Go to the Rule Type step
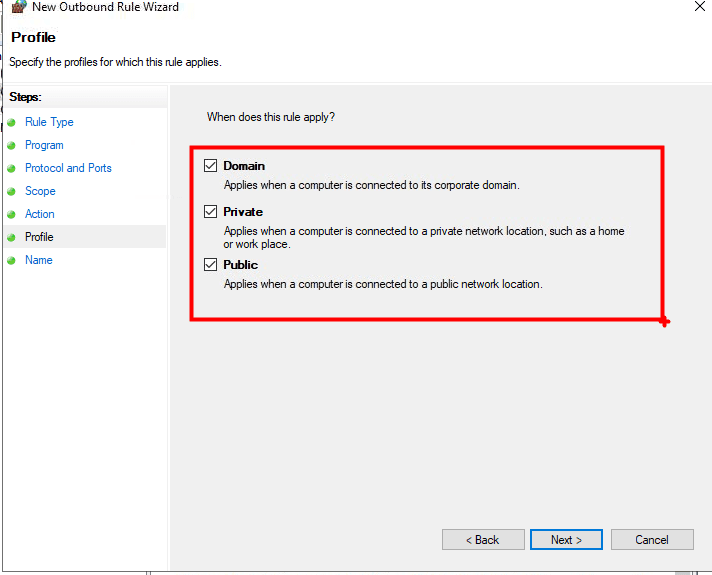Viewport: 712px width, 575px height. [49, 122]
